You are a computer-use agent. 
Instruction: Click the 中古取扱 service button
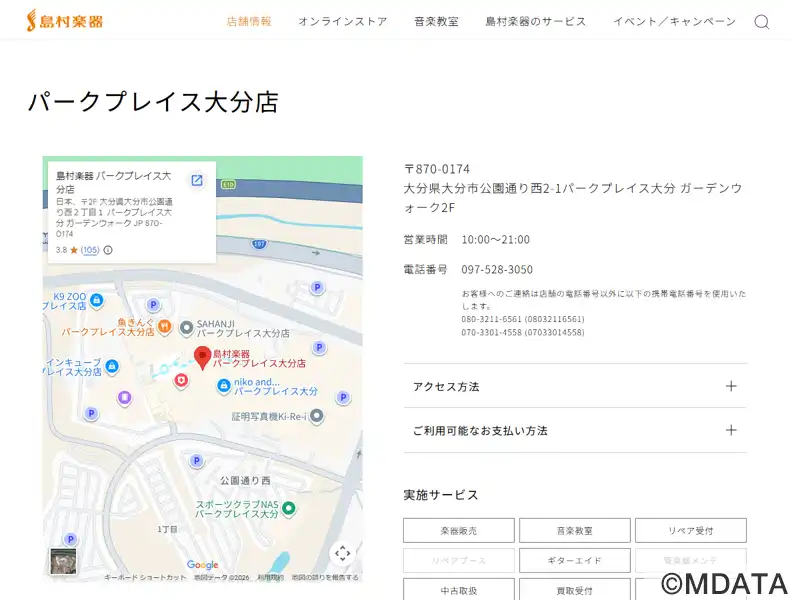(459, 590)
